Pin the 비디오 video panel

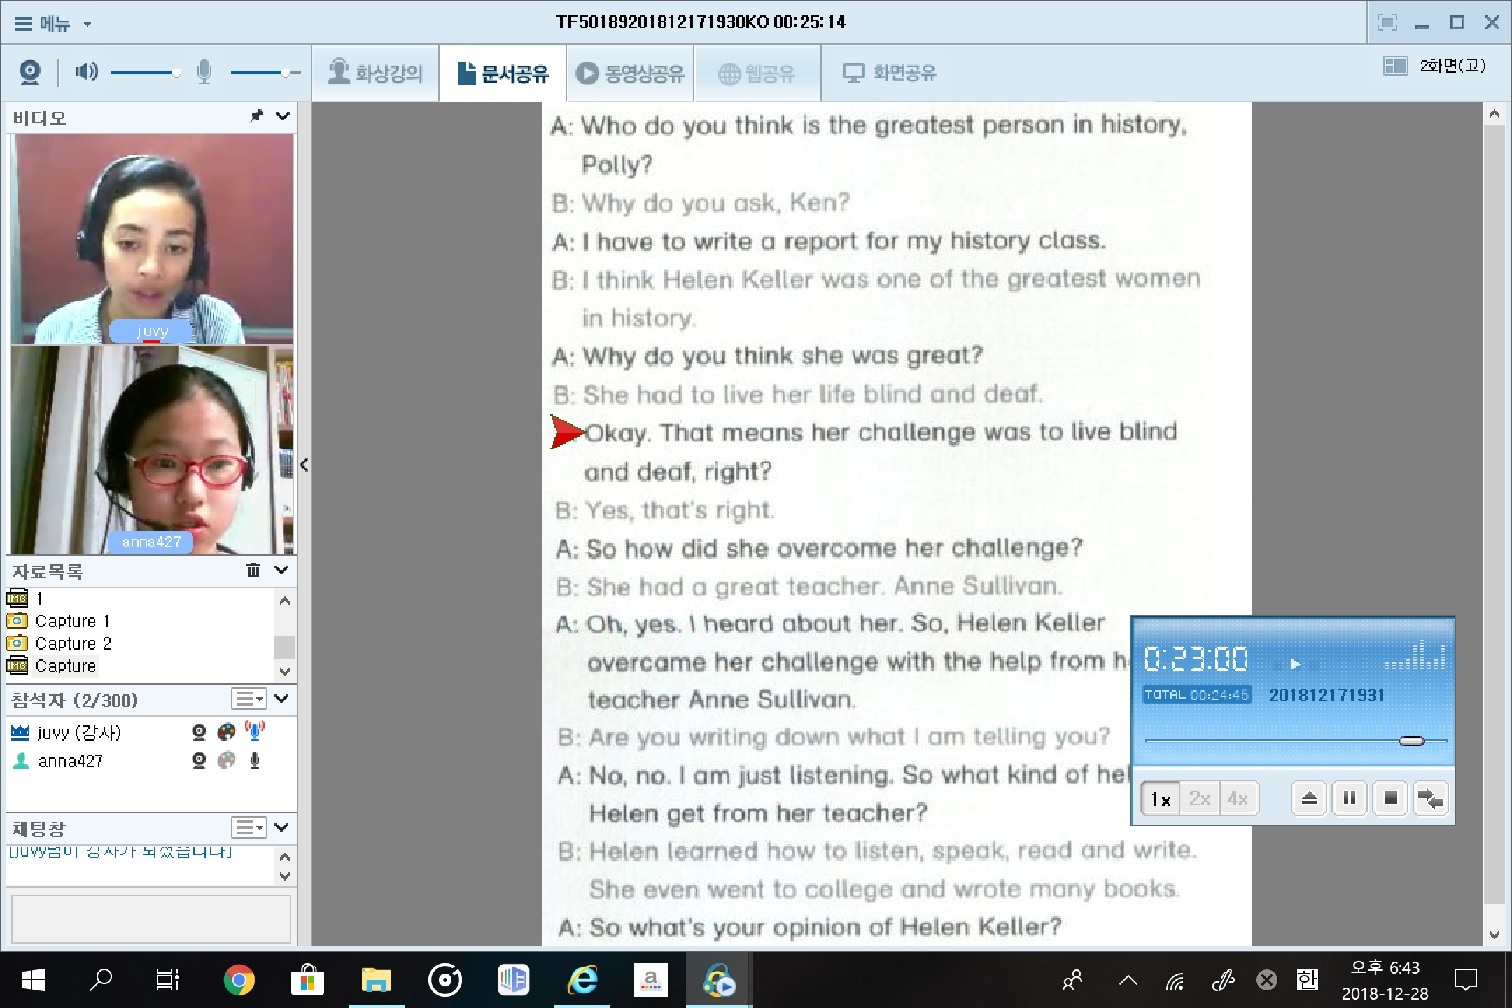click(x=257, y=116)
